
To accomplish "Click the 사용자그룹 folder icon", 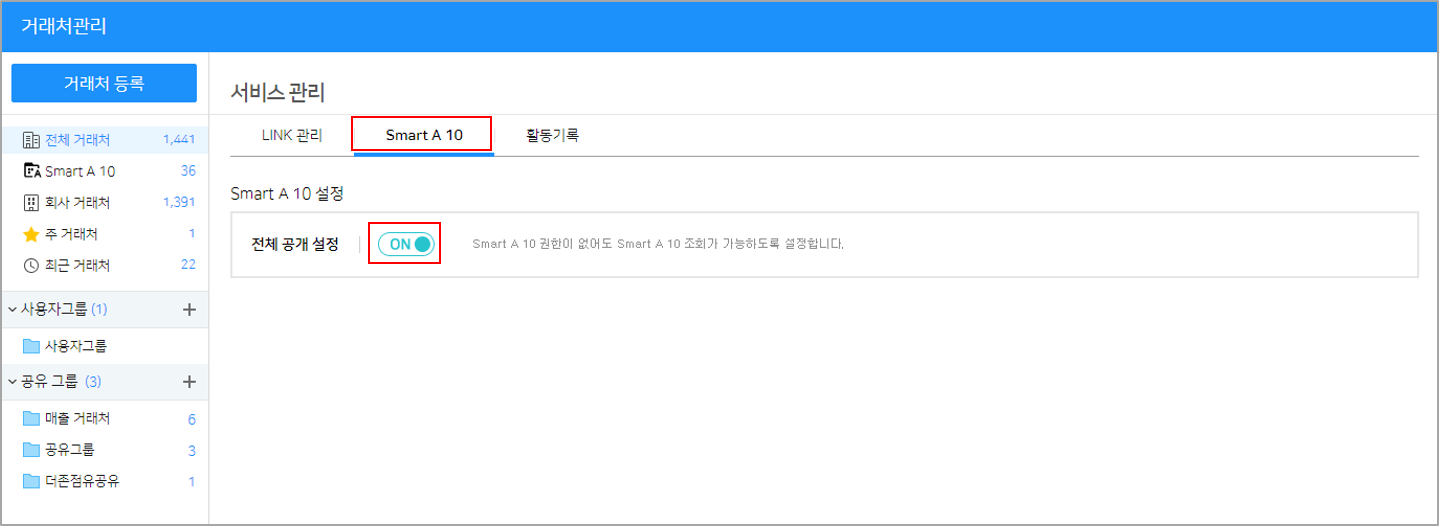I will point(31,346).
